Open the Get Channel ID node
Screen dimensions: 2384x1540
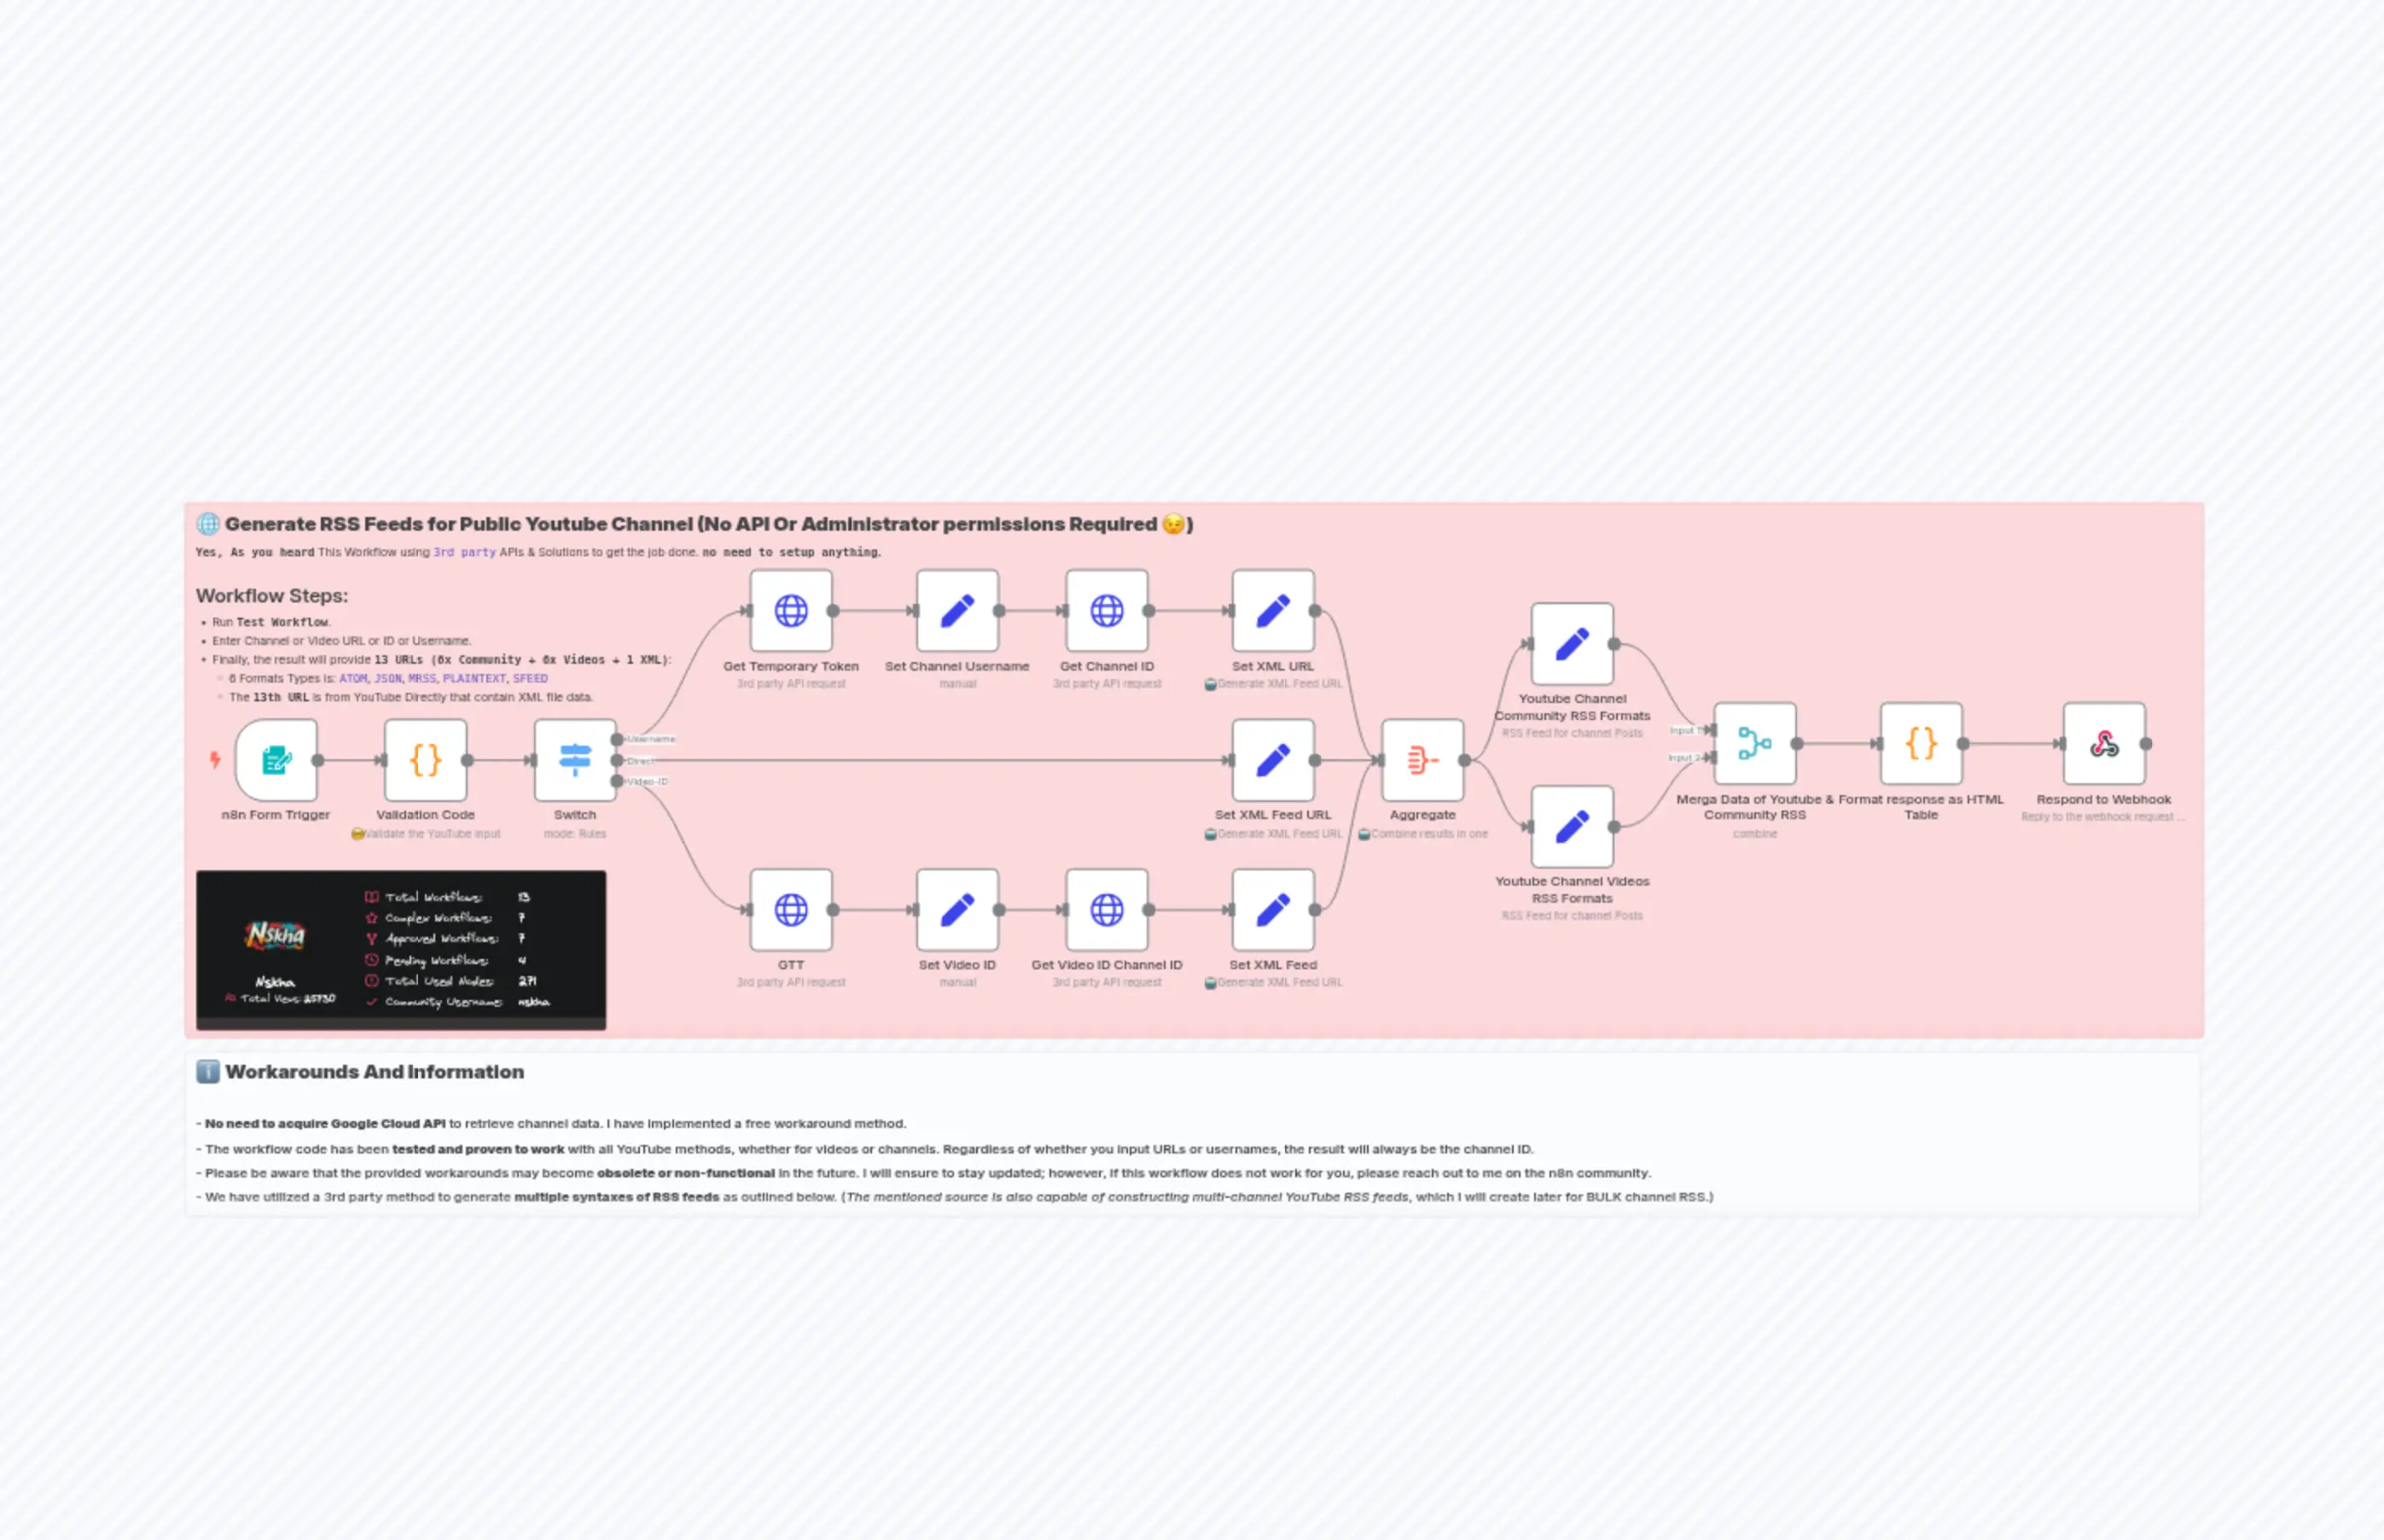1106,611
